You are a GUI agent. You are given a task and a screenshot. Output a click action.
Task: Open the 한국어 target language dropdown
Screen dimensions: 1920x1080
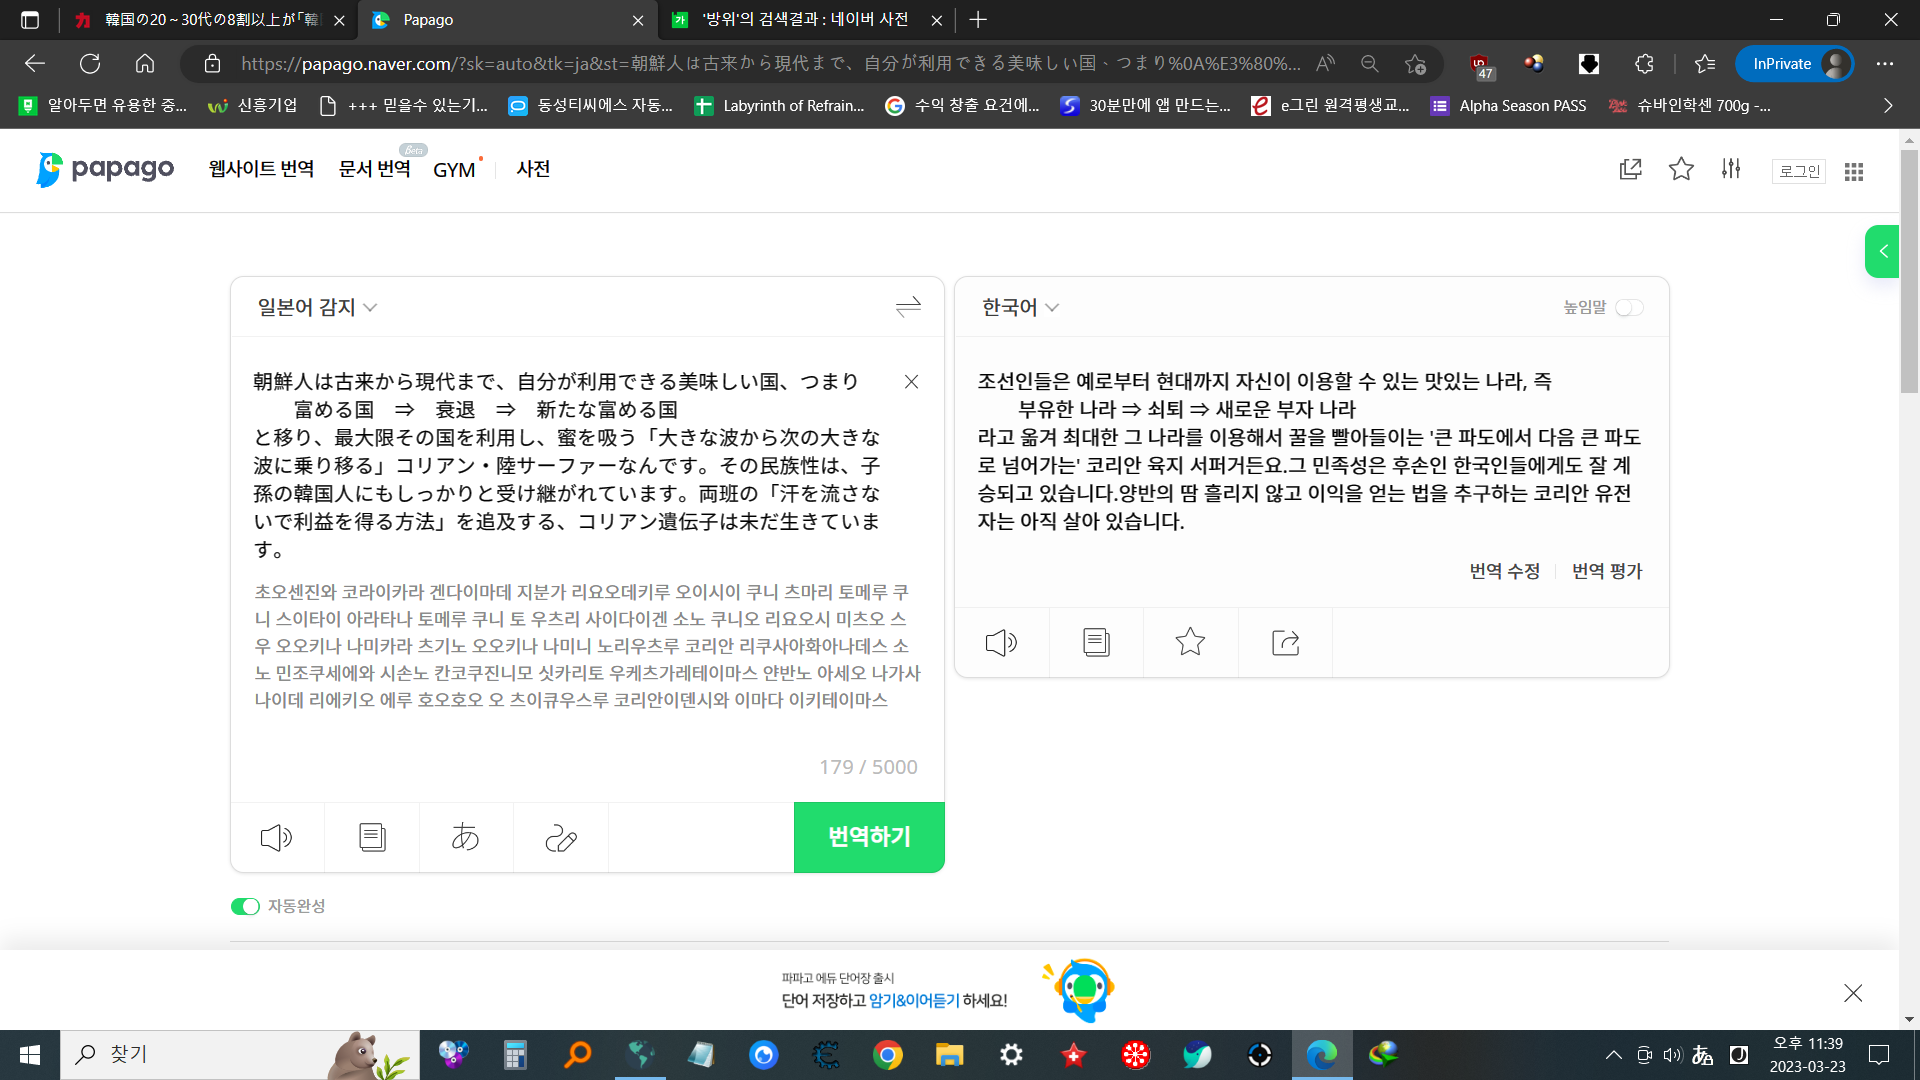point(1019,307)
